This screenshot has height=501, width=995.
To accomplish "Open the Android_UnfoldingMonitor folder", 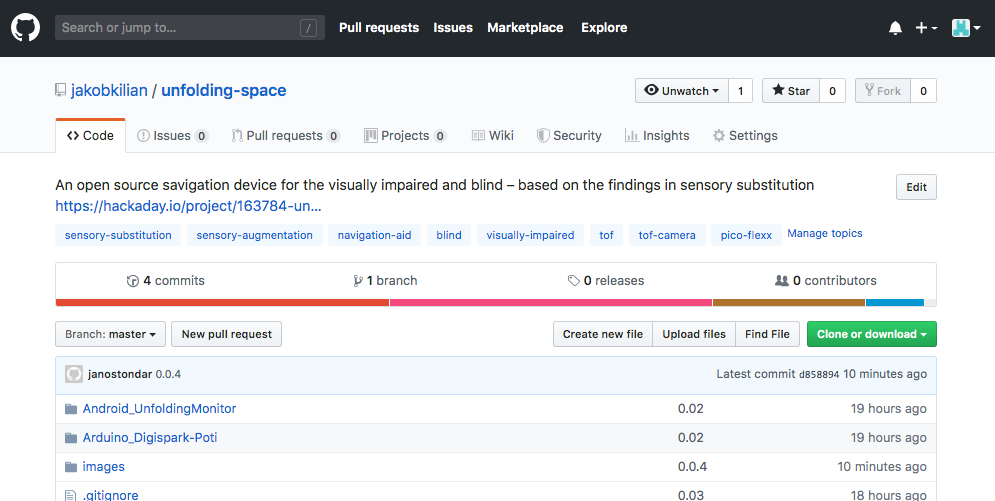I will pyautogui.click(x=159, y=408).
